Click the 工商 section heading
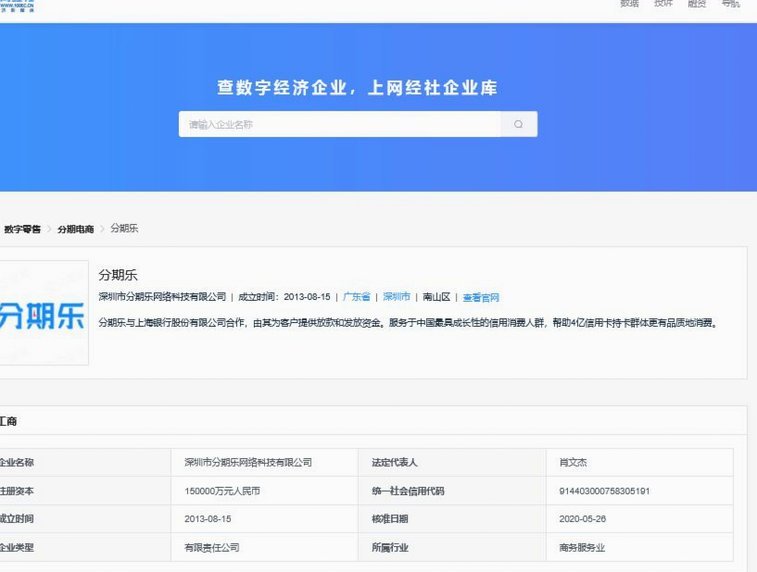 tap(8, 421)
